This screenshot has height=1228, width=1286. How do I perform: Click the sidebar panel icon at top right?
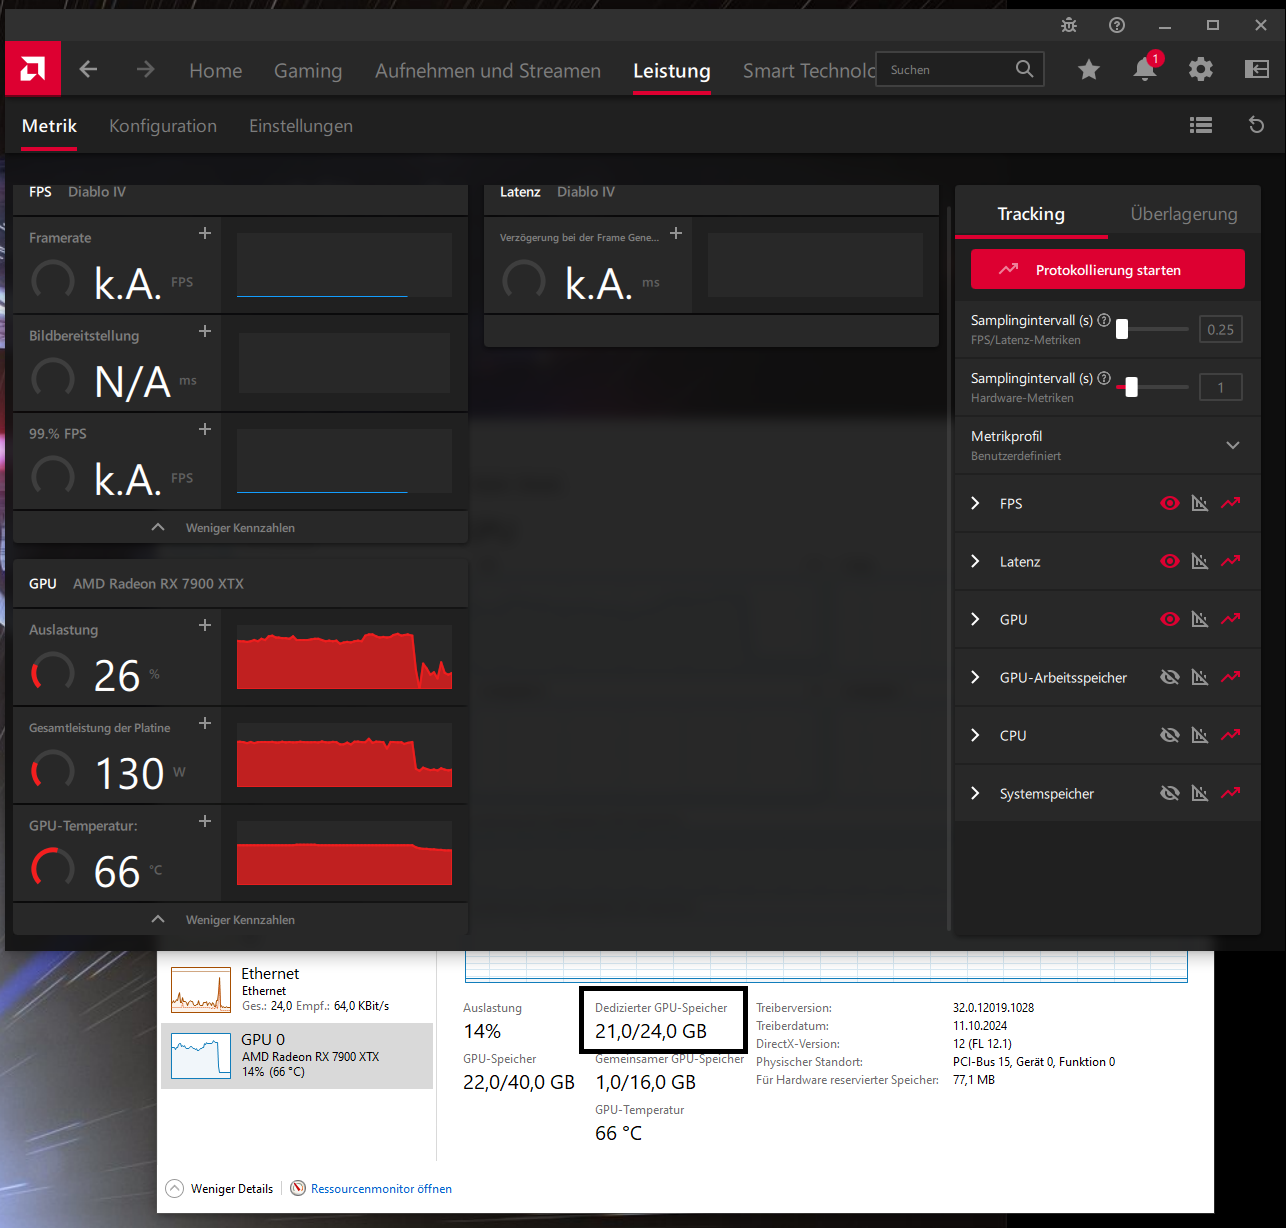pos(1257,69)
